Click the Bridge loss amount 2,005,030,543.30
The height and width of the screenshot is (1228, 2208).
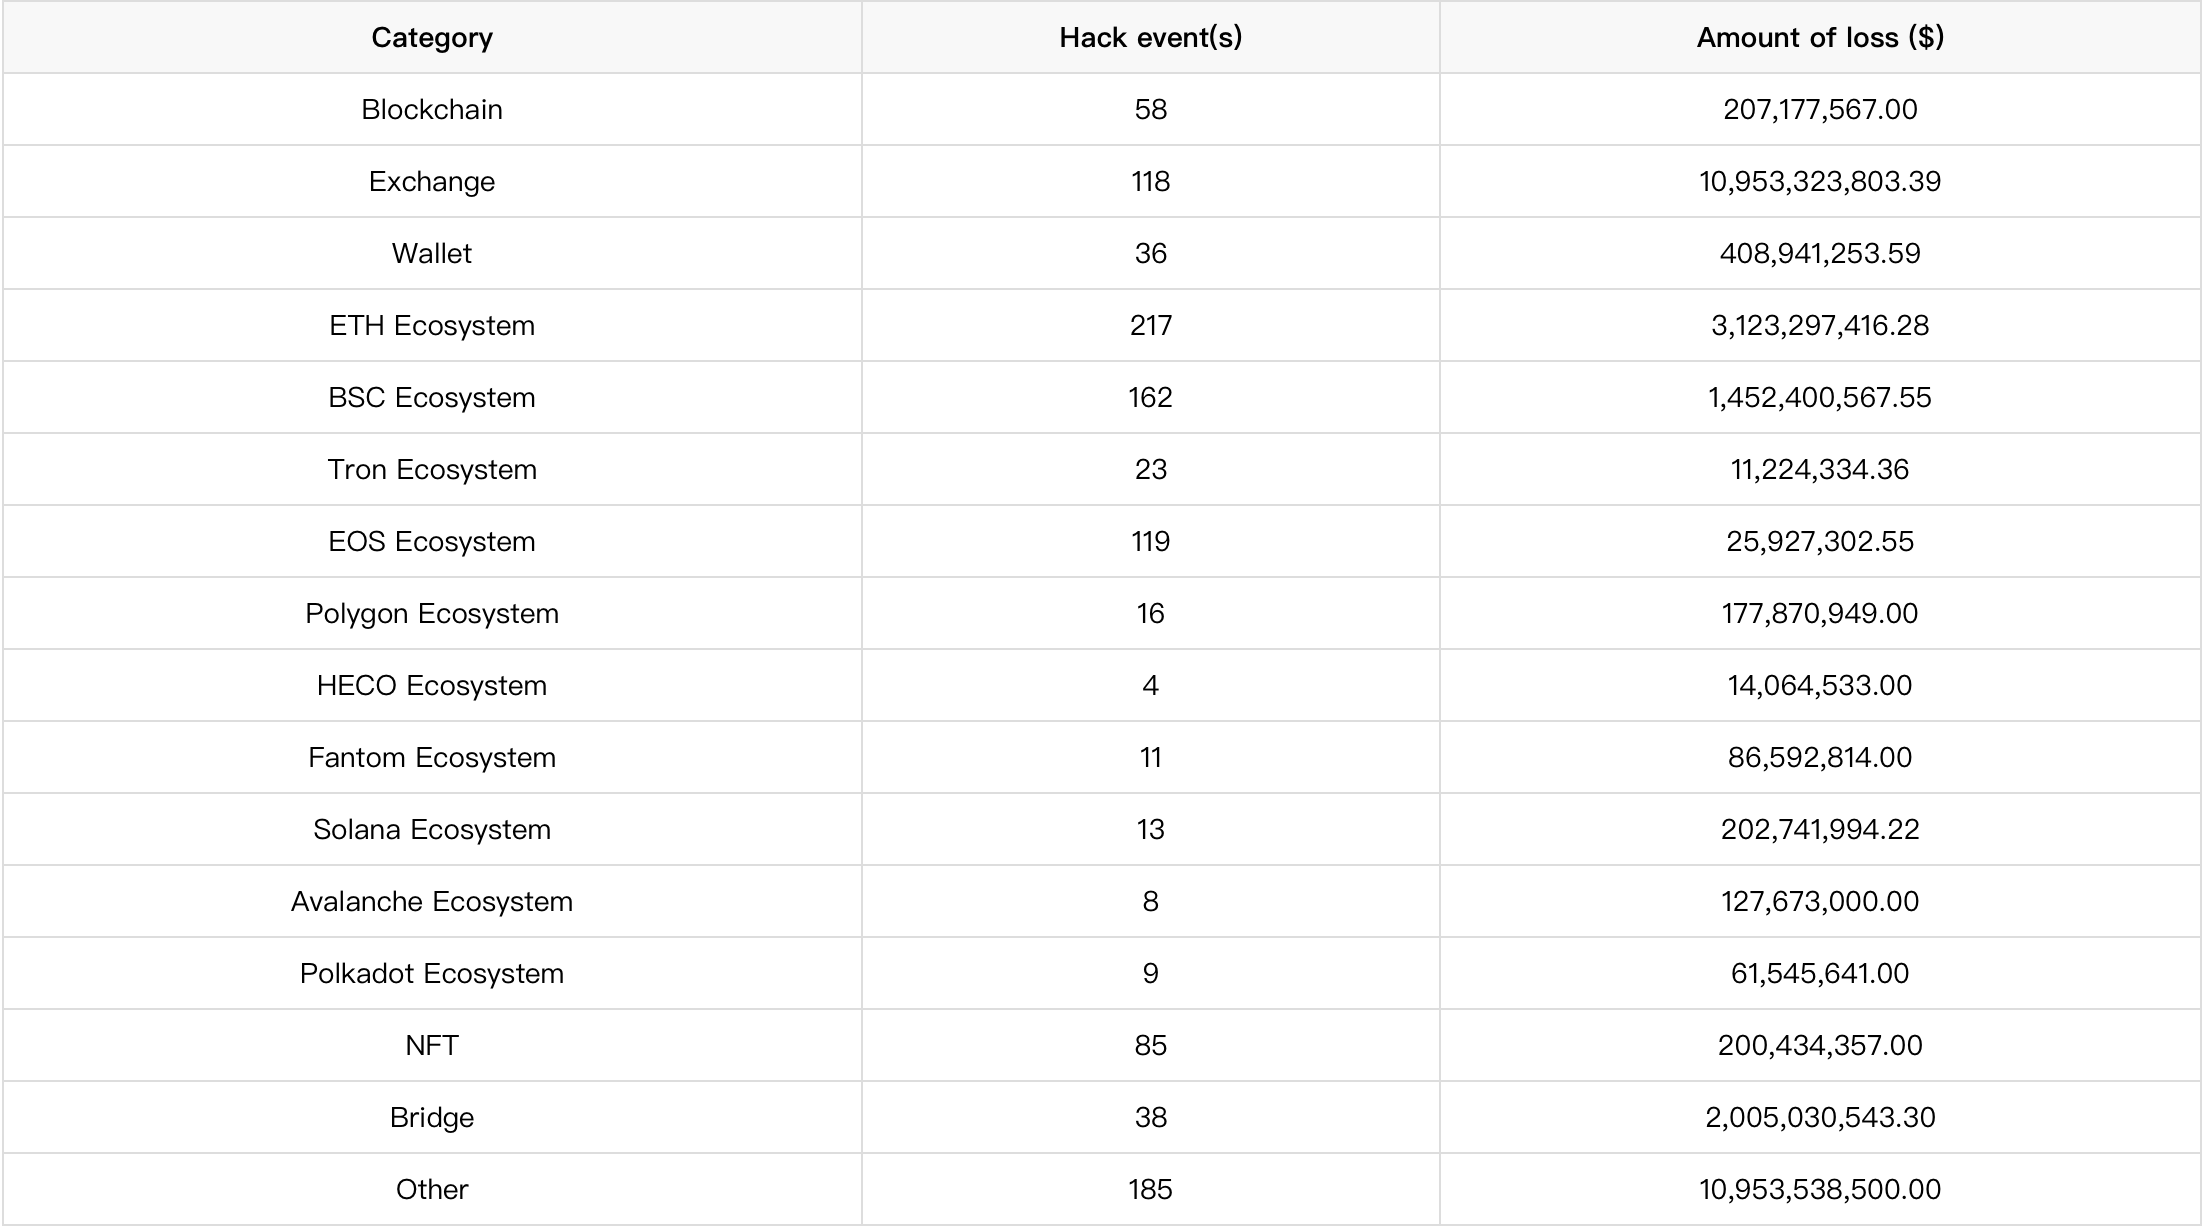pos(1820,1117)
